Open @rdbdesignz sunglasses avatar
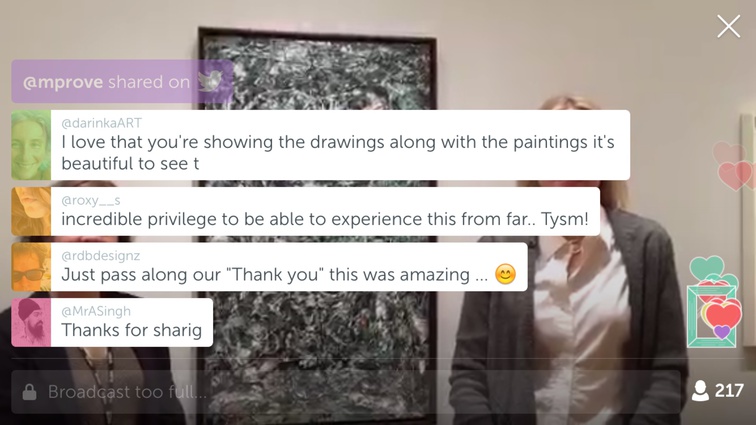This screenshot has width=756, height=425. [x=31, y=267]
